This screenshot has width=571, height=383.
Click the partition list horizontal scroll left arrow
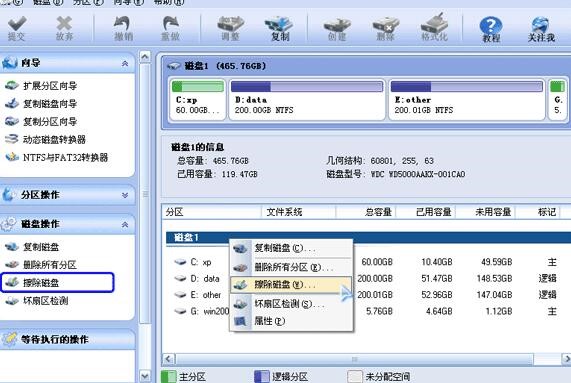(x=168, y=359)
